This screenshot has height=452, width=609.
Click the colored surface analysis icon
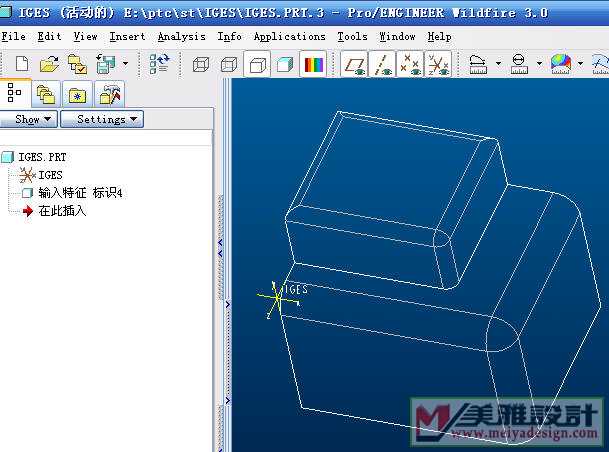(x=561, y=64)
